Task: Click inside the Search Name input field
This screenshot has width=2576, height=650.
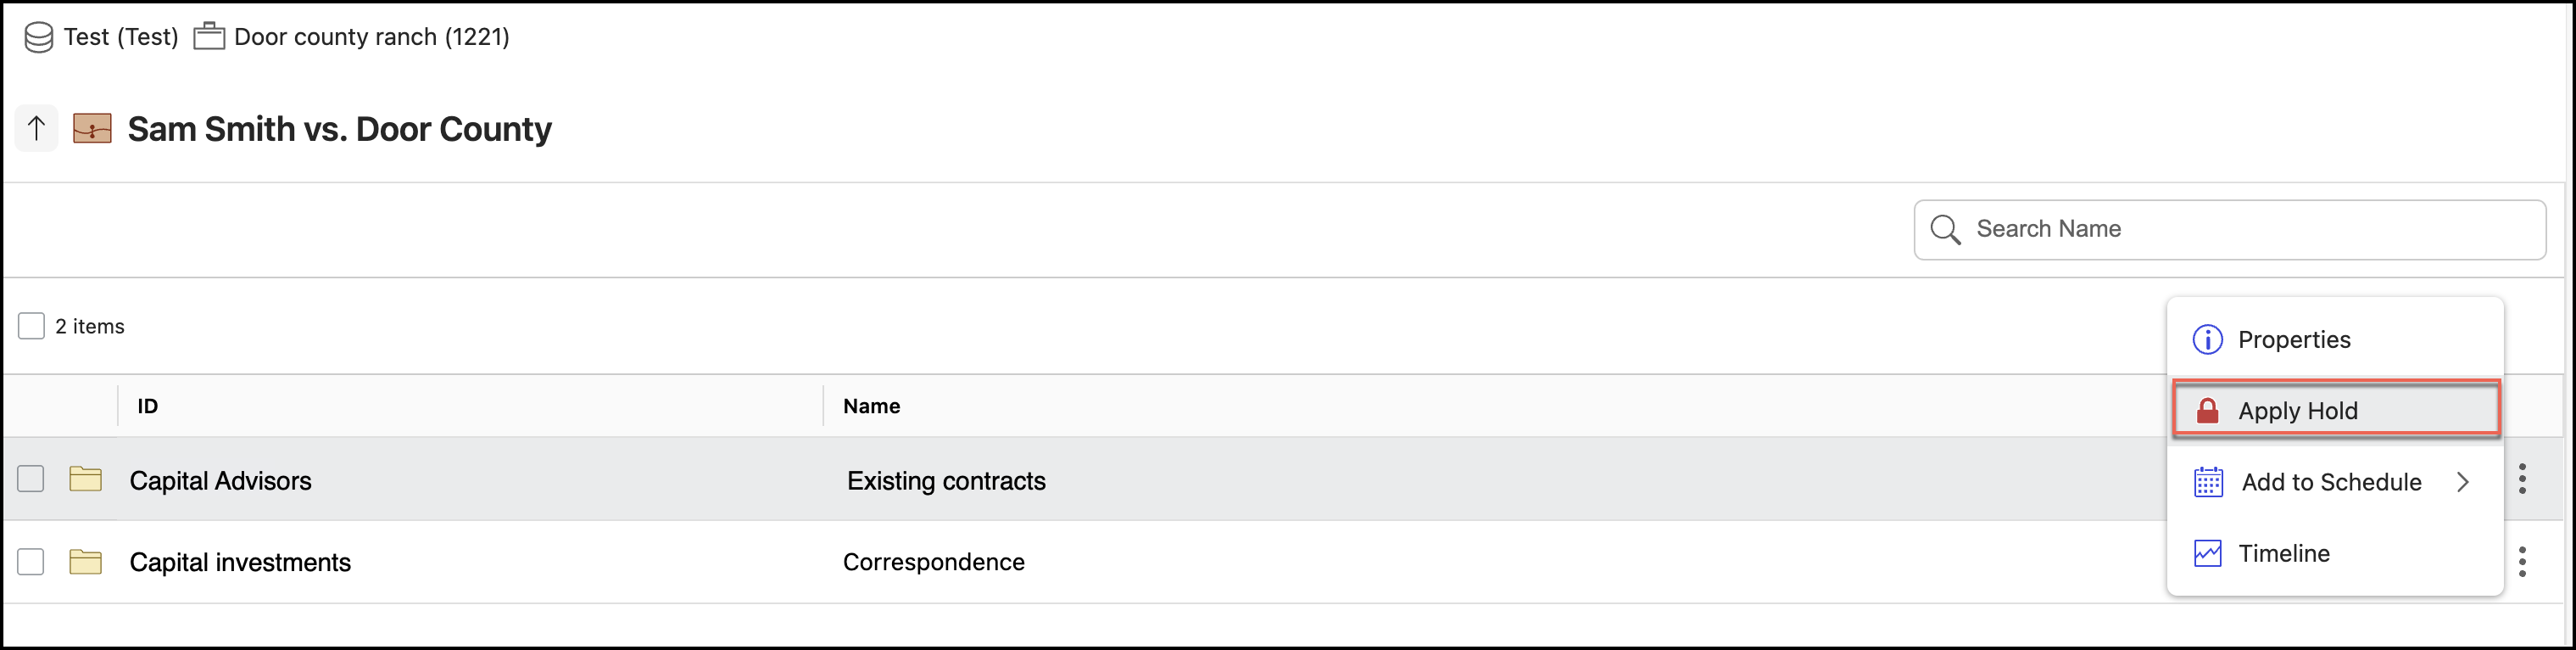Action: pos(2150,229)
